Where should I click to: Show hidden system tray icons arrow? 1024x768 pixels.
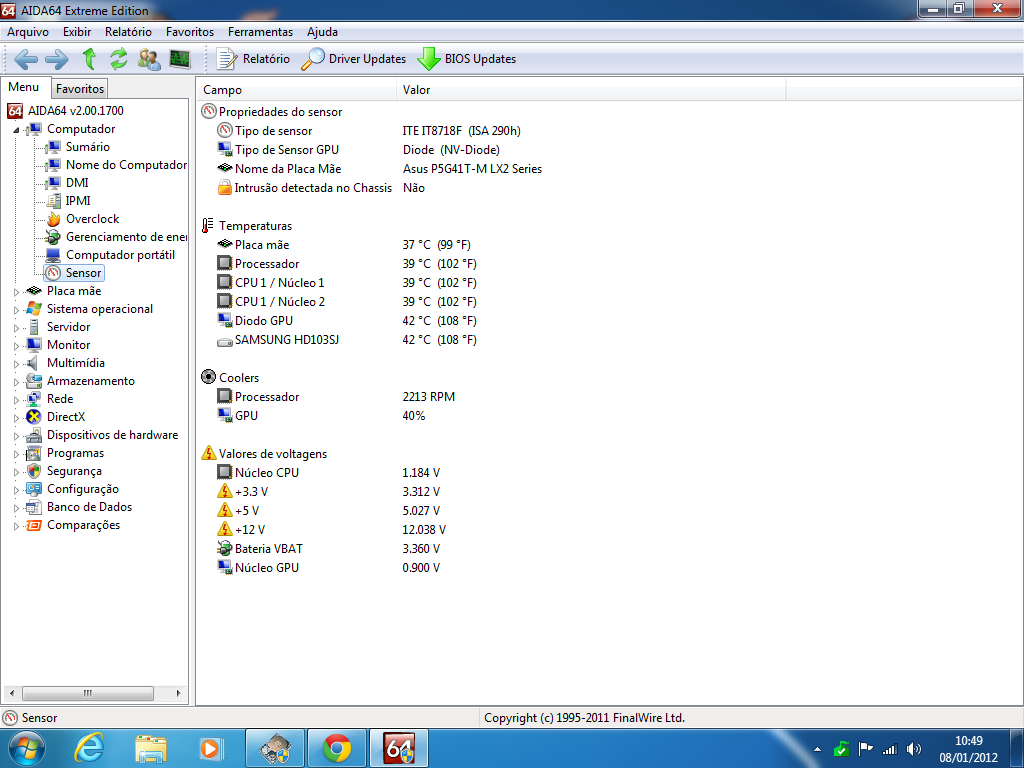817,749
